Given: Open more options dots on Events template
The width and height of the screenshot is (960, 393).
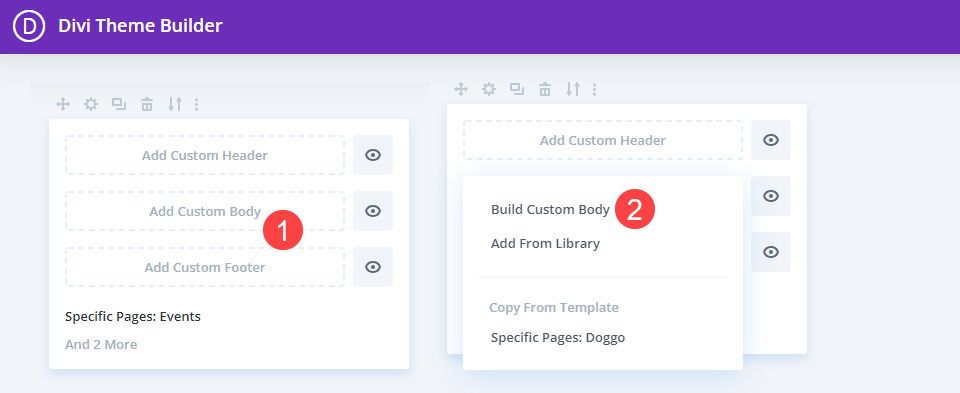Looking at the screenshot, I should click(x=197, y=104).
